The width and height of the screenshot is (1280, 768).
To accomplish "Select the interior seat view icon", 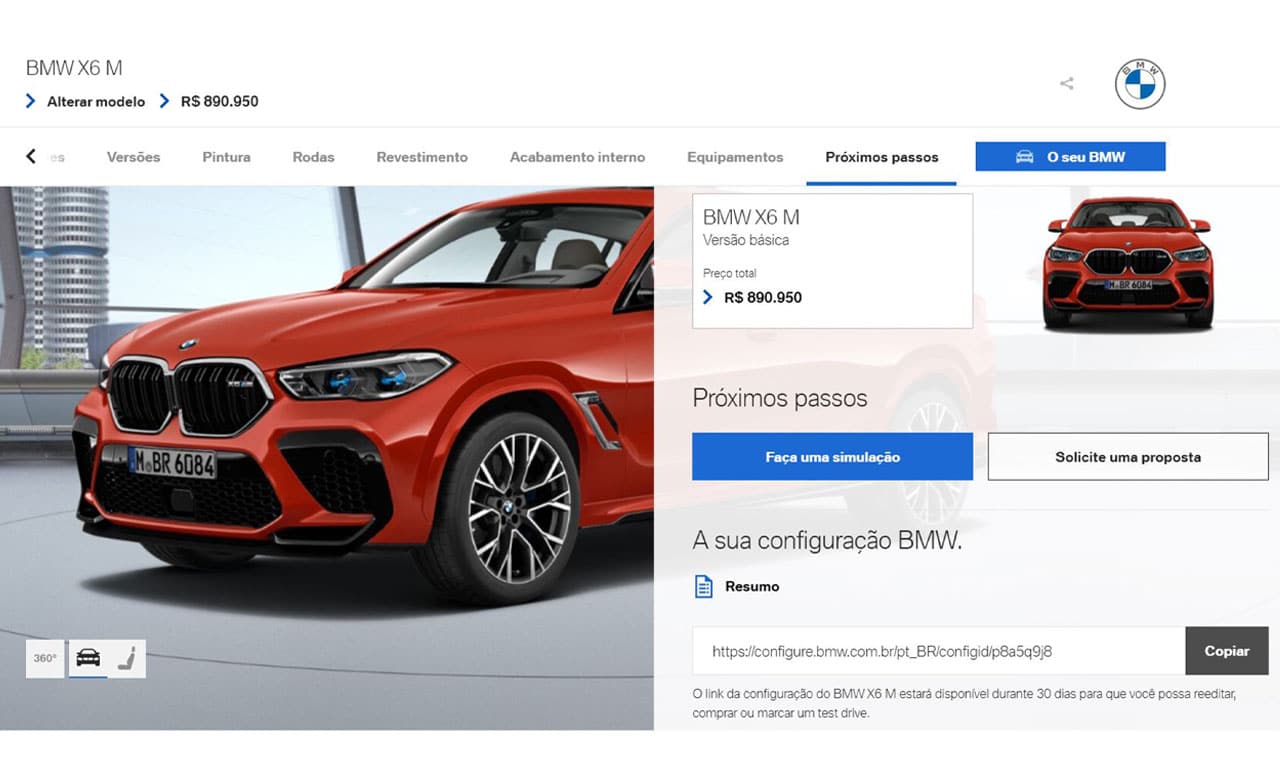I will click(127, 659).
